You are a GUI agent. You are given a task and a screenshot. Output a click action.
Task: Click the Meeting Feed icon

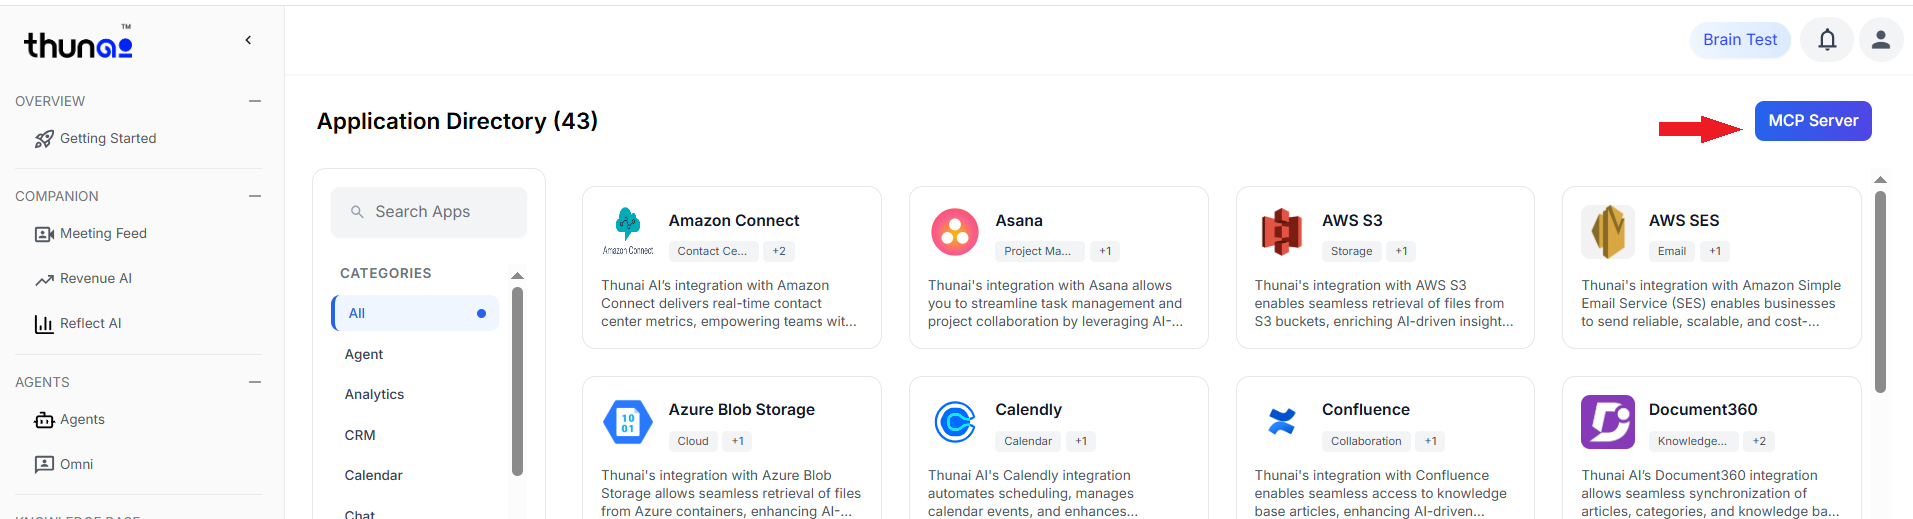point(44,234)
